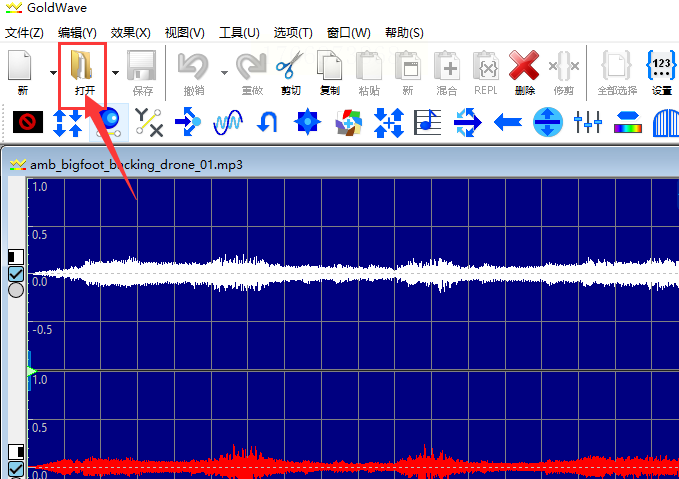The image size is (679, 479).
Task: Open the 编辑(Y) menu
Action: 77,33
